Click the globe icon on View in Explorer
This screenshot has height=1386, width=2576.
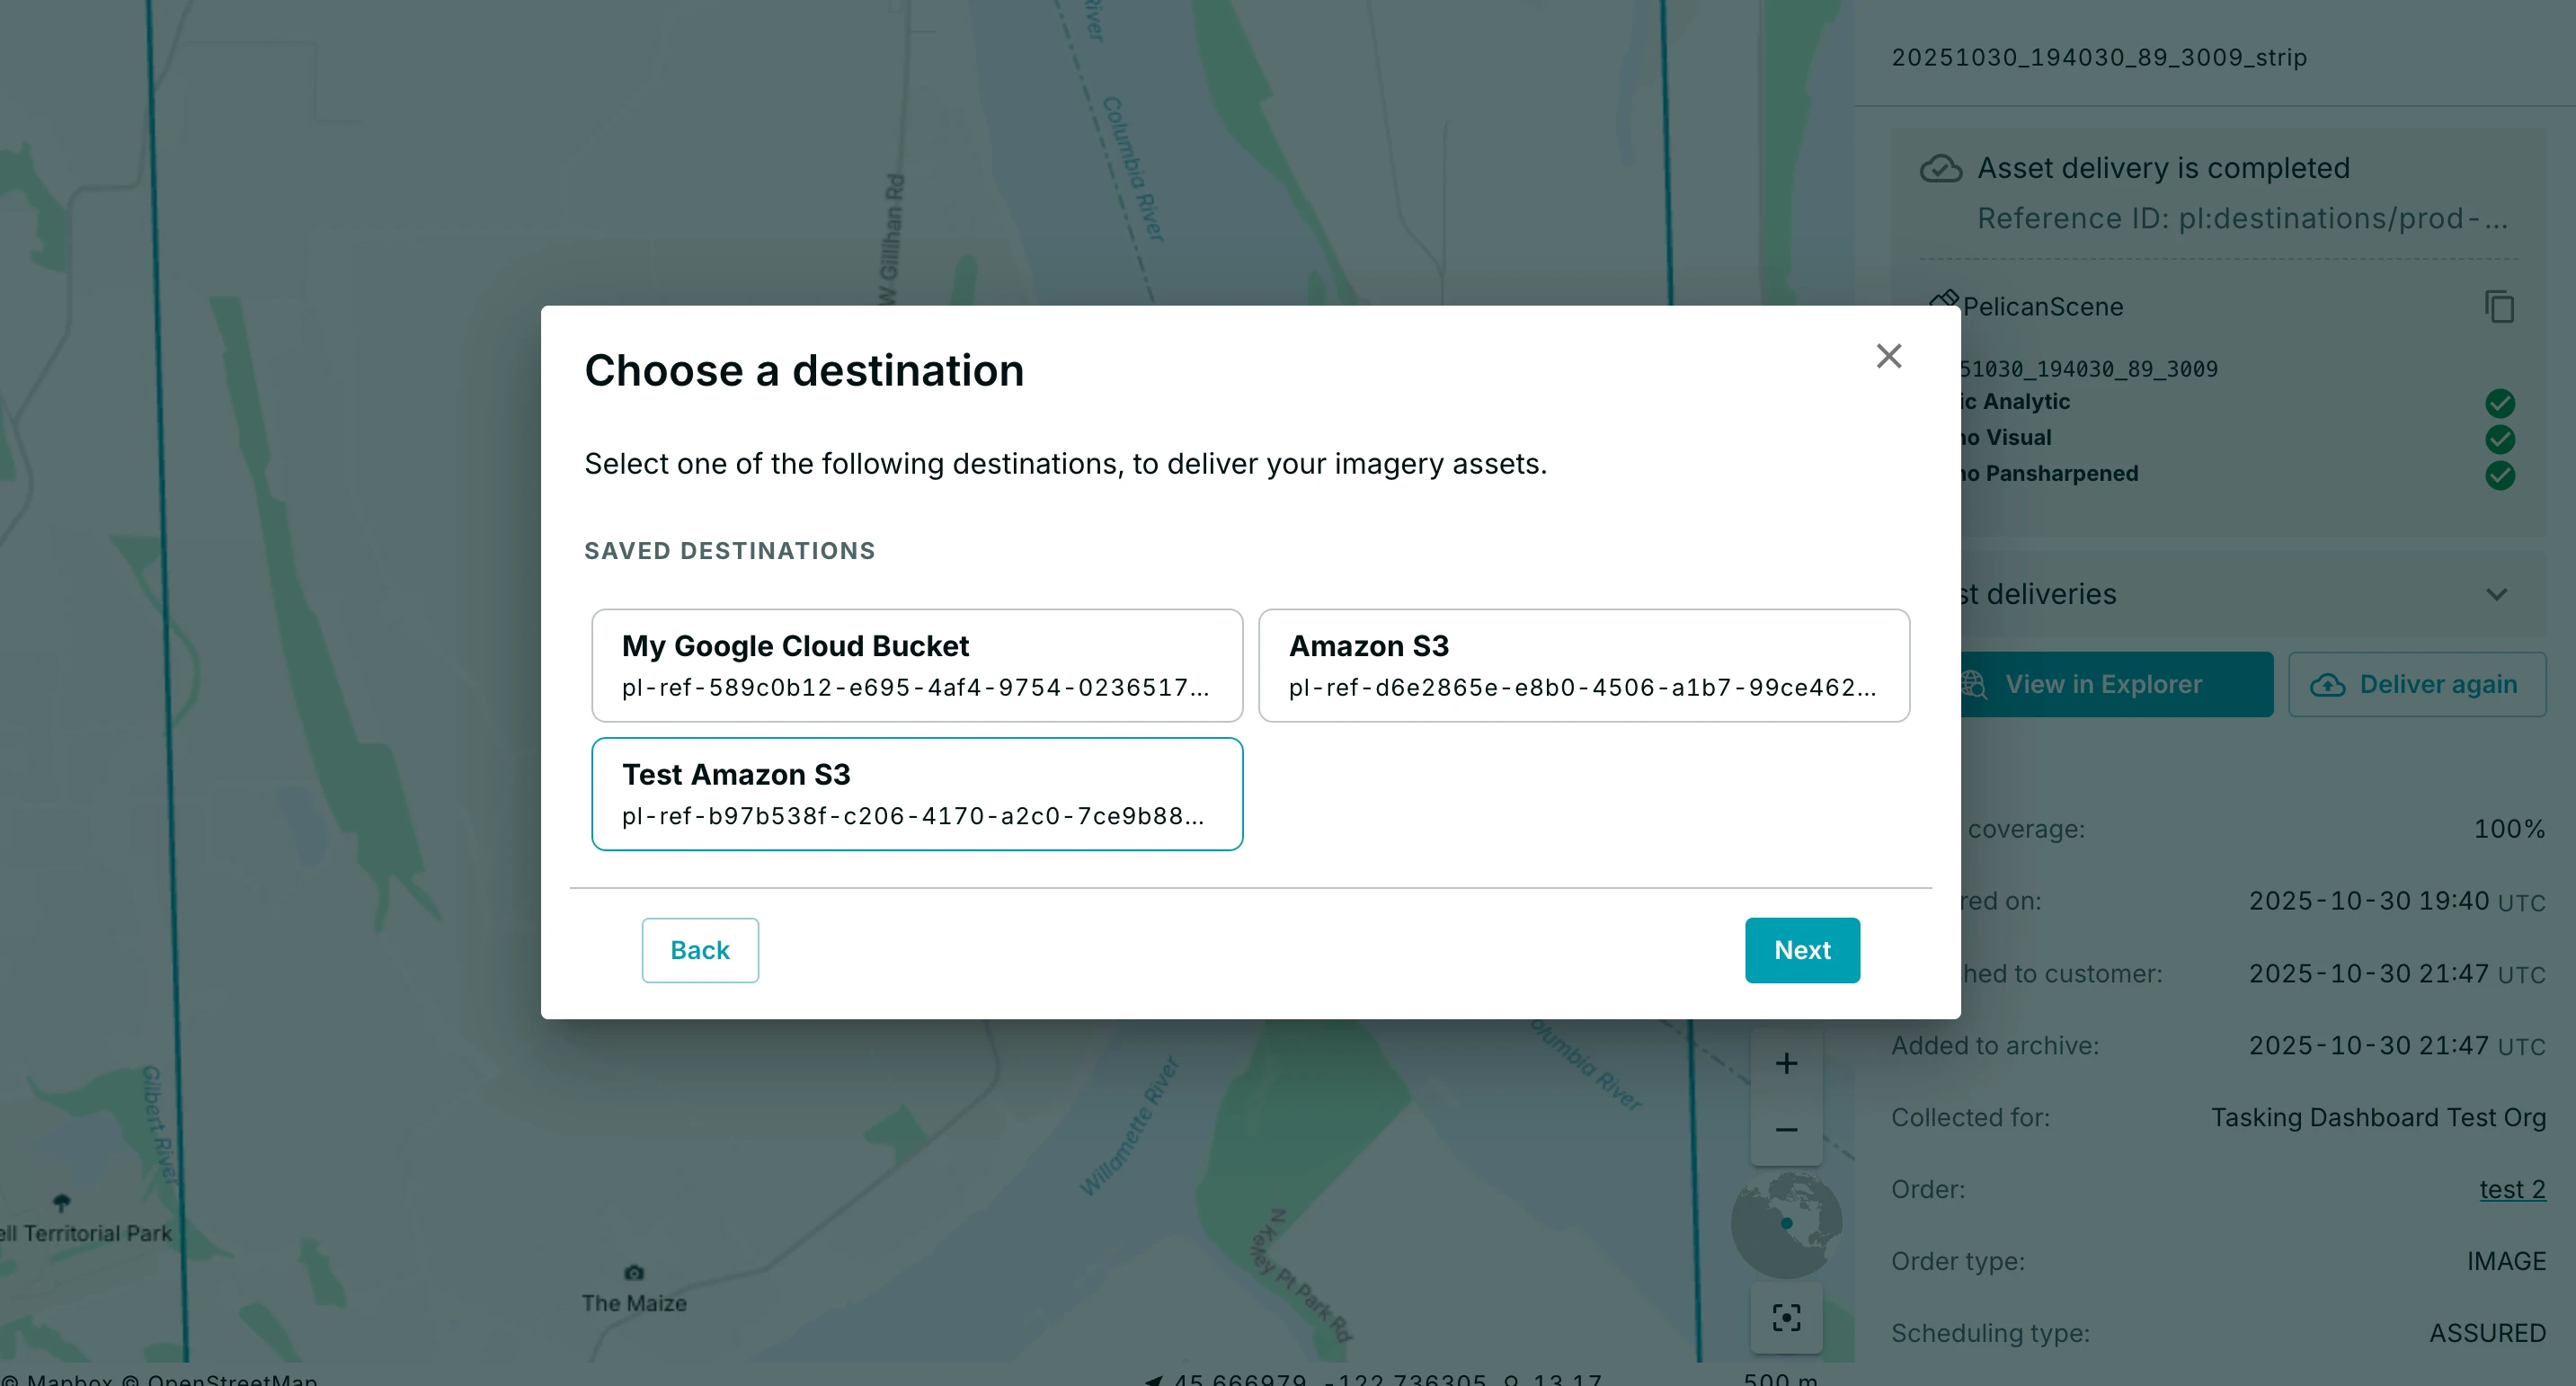pyautogui.click(x=1973, y=685)
